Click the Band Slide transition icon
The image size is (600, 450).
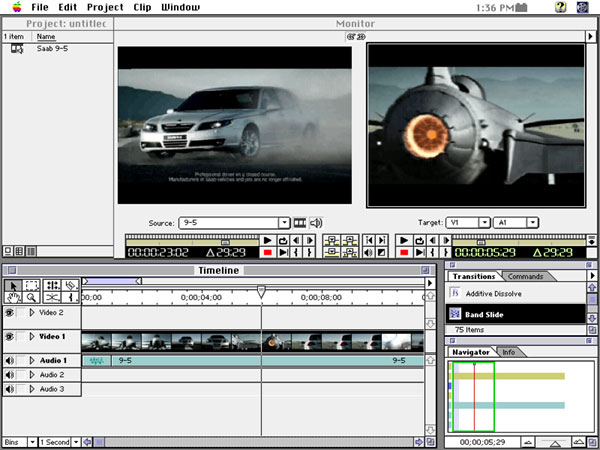(x=455, y=314)
